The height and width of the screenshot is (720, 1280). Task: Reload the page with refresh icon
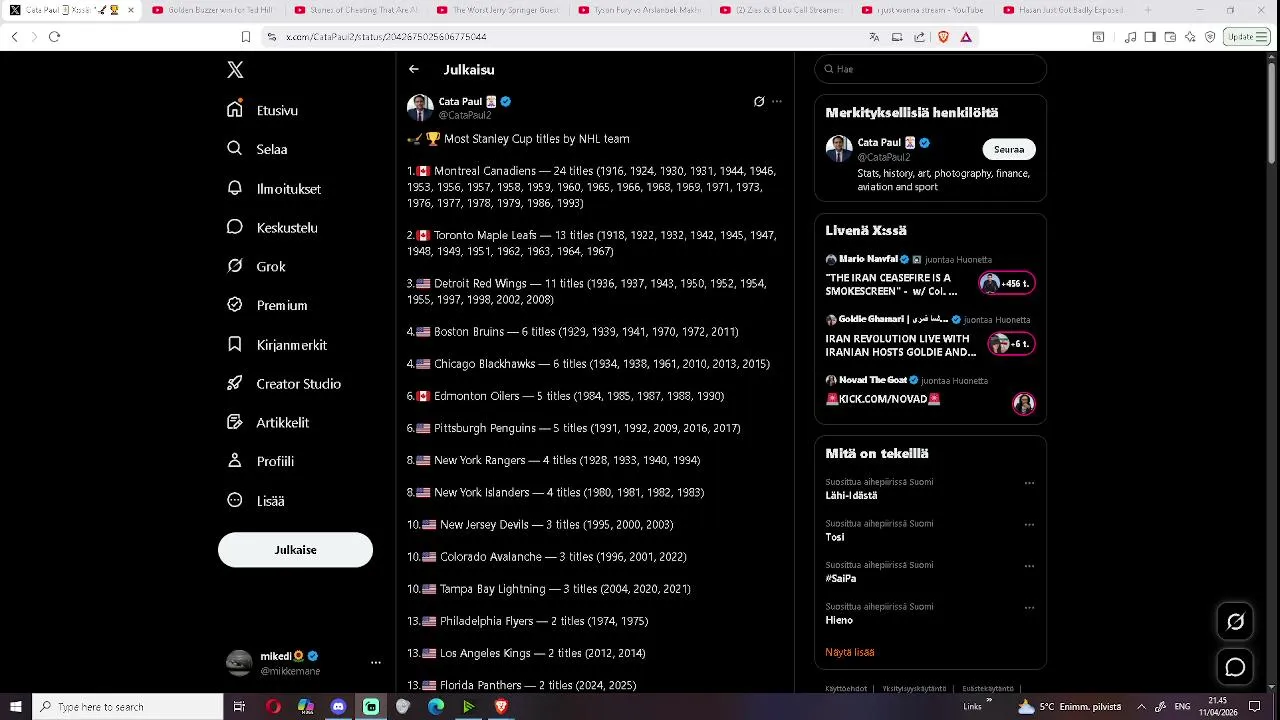point(54,36)
